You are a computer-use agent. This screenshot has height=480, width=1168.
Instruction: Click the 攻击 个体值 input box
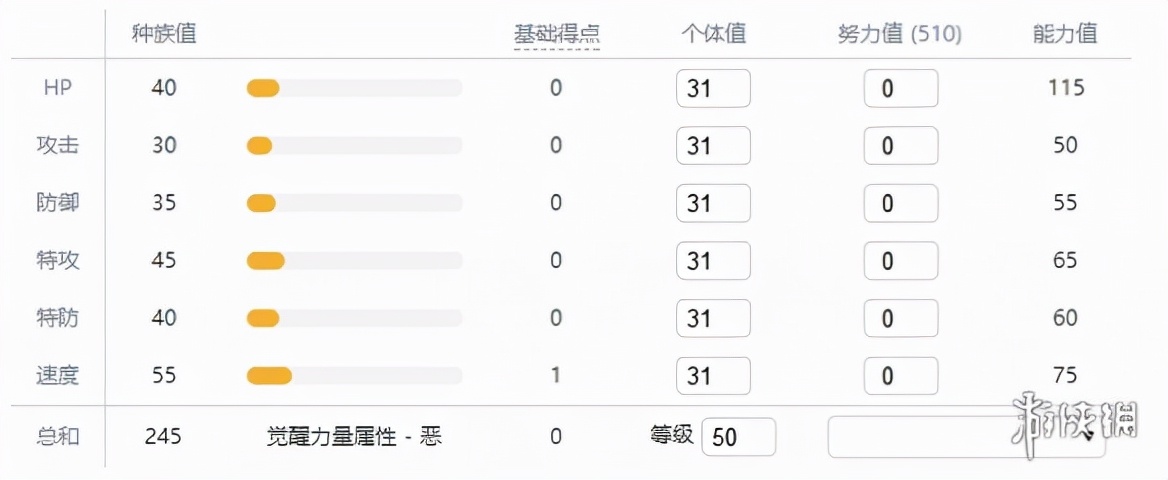click(x=713, y=145)
